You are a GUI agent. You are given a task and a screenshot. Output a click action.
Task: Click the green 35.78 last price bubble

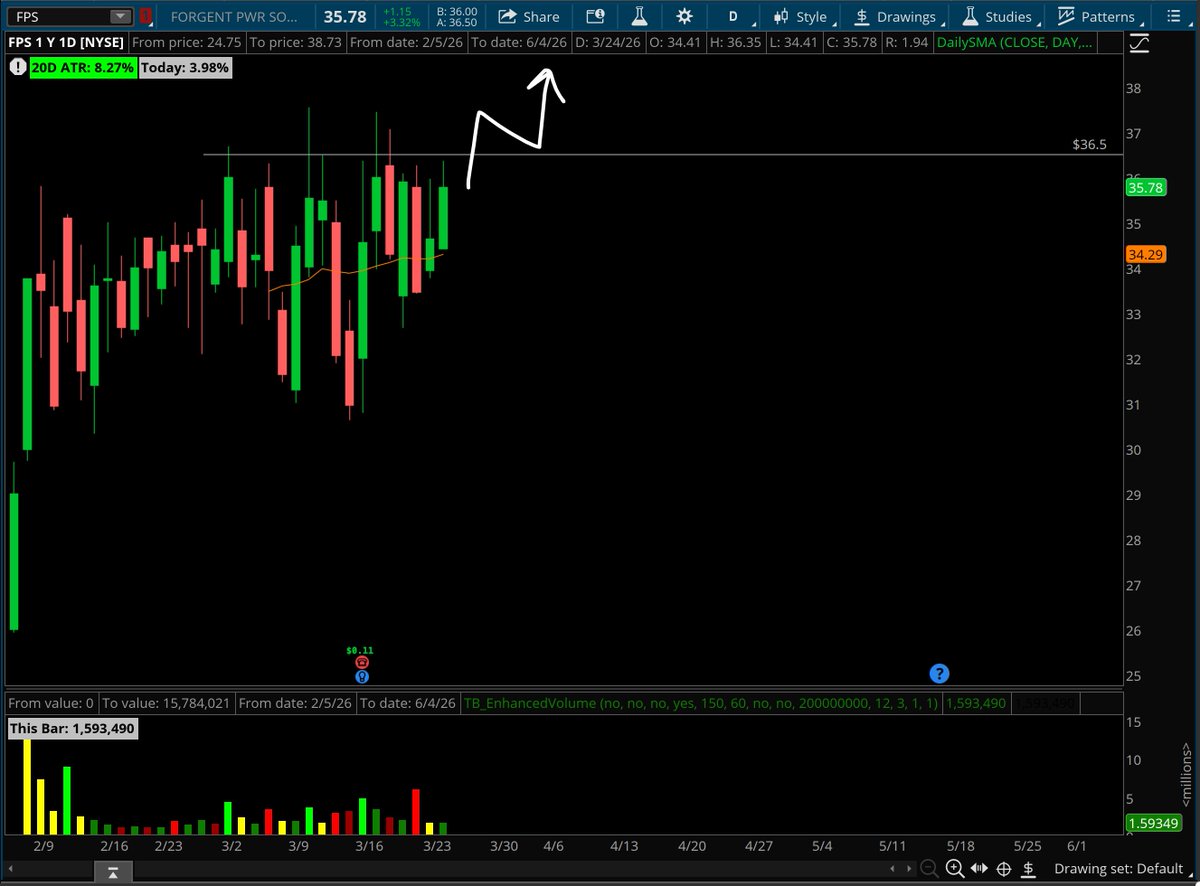tap(1146, 186)
